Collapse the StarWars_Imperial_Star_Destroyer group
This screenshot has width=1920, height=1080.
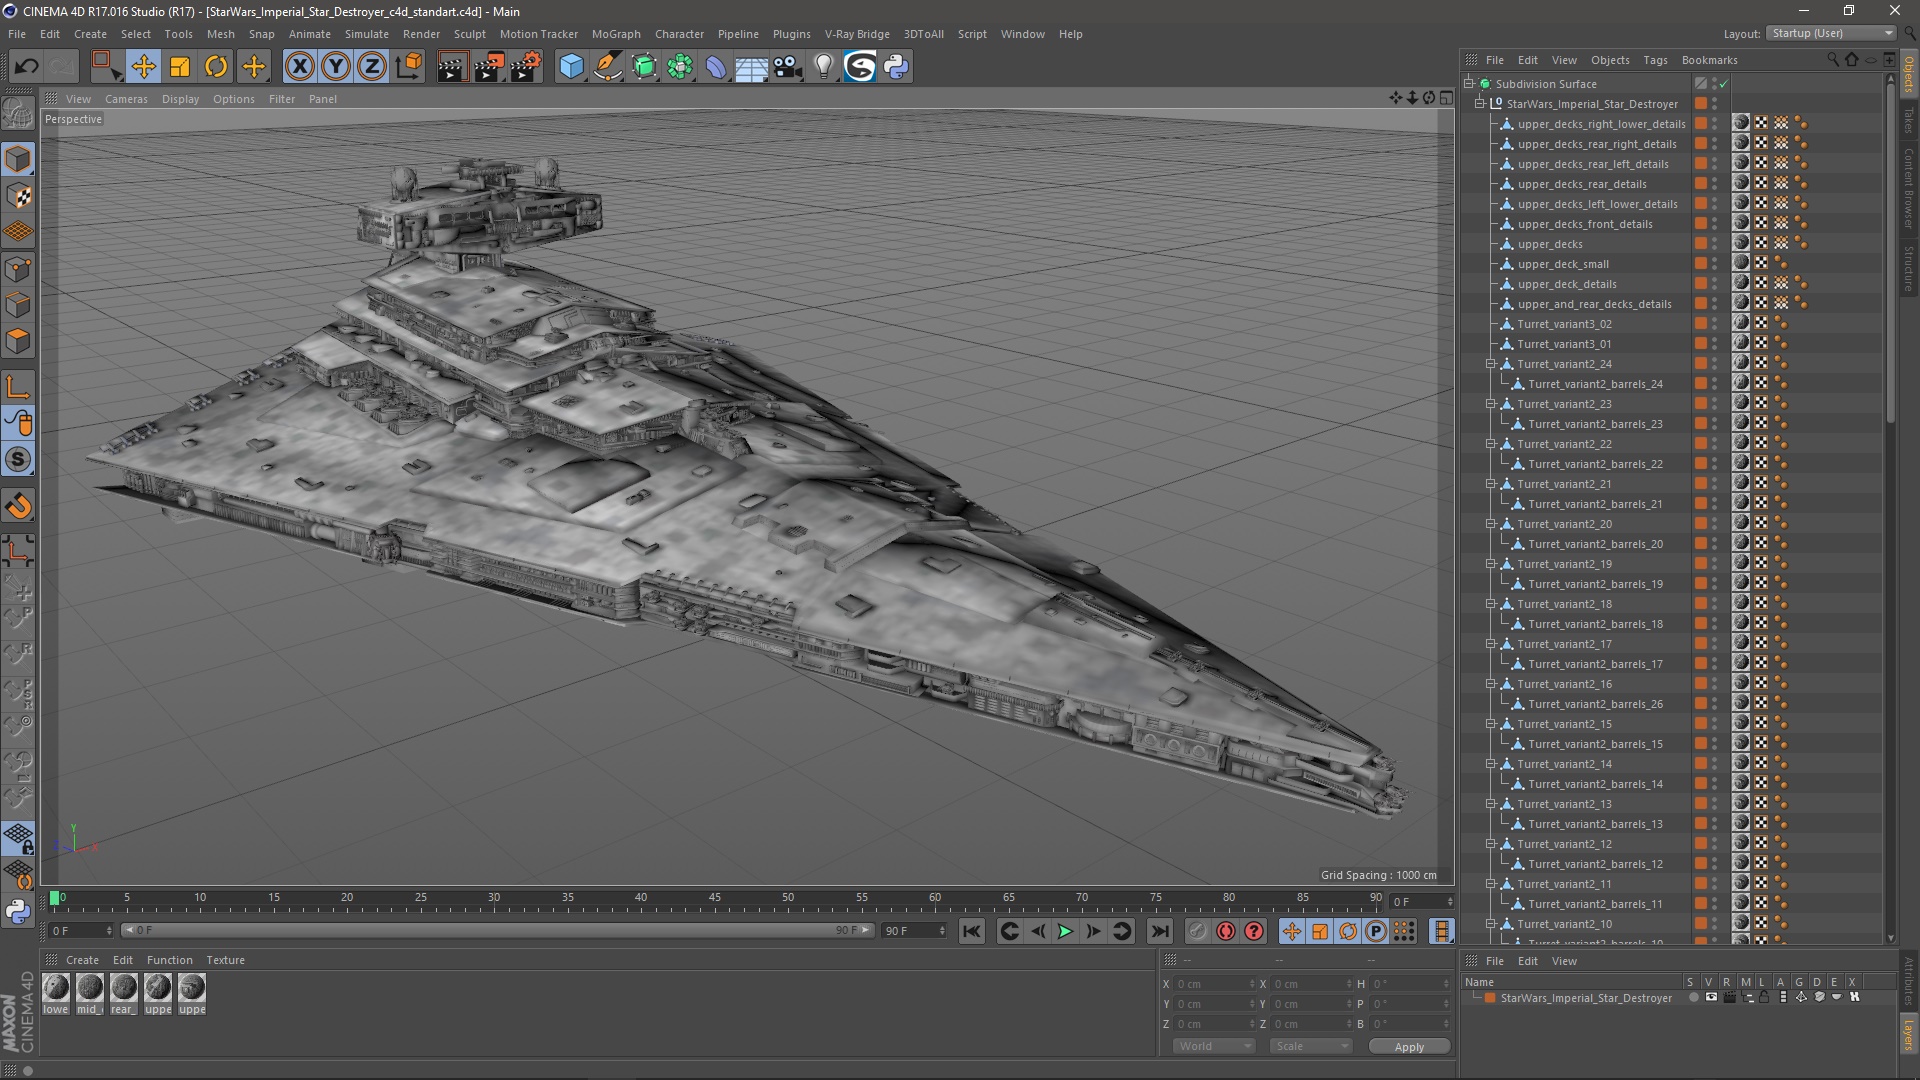click(1480, 104)
